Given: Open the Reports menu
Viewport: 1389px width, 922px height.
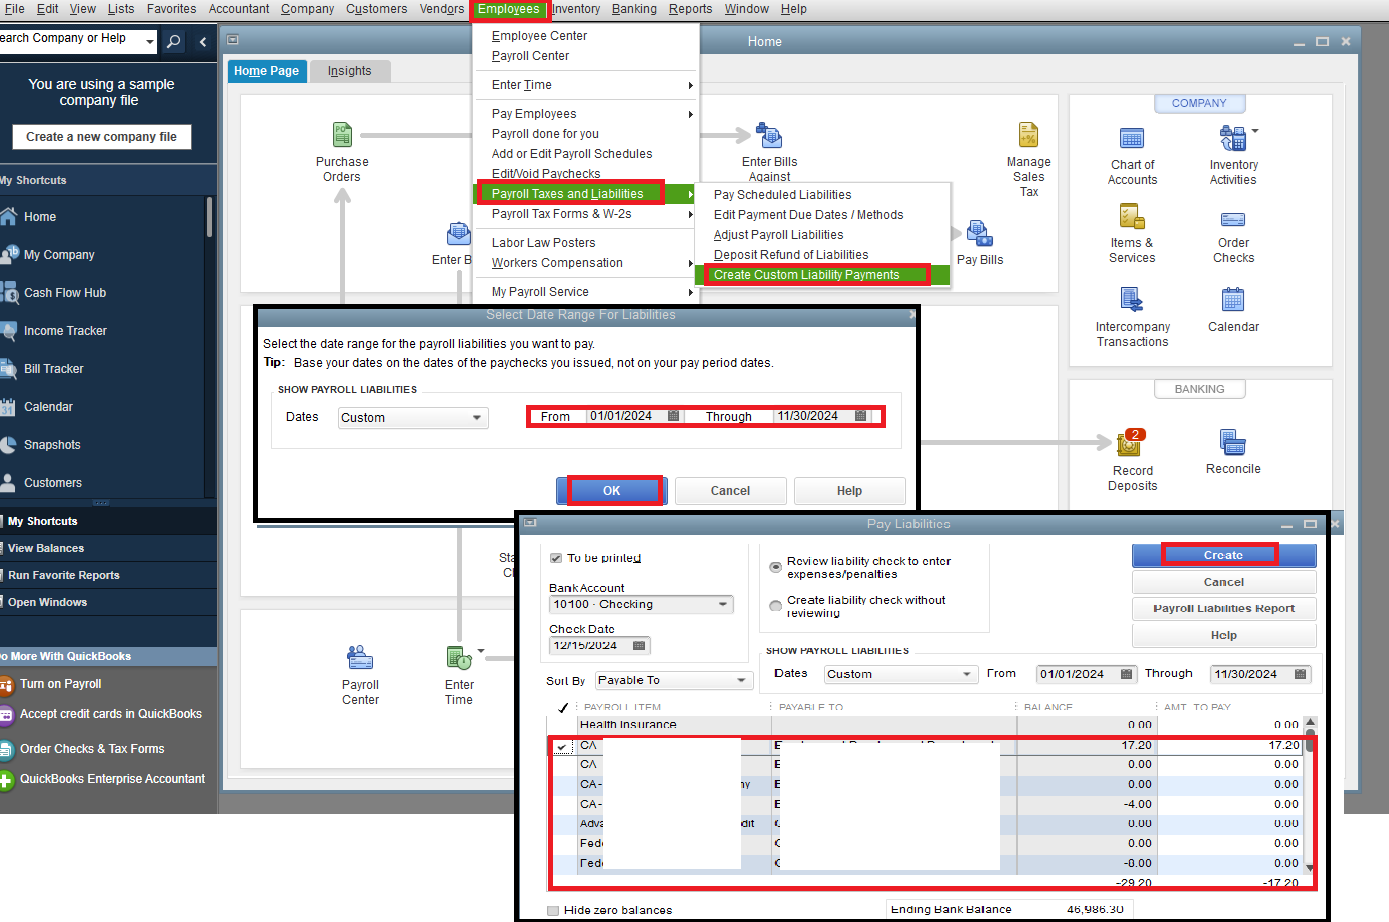Looking at the screenshot, I should click(690, 9).
